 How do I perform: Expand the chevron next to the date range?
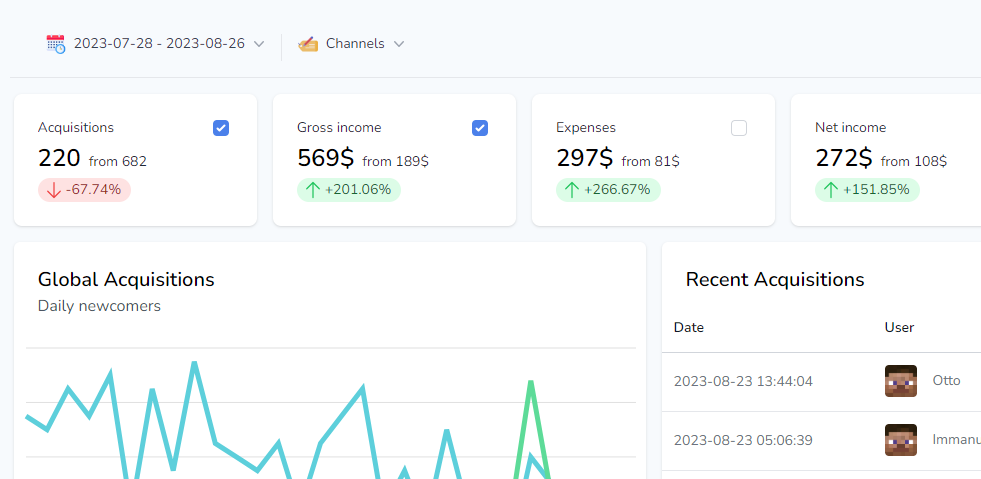tap(259, 44)
